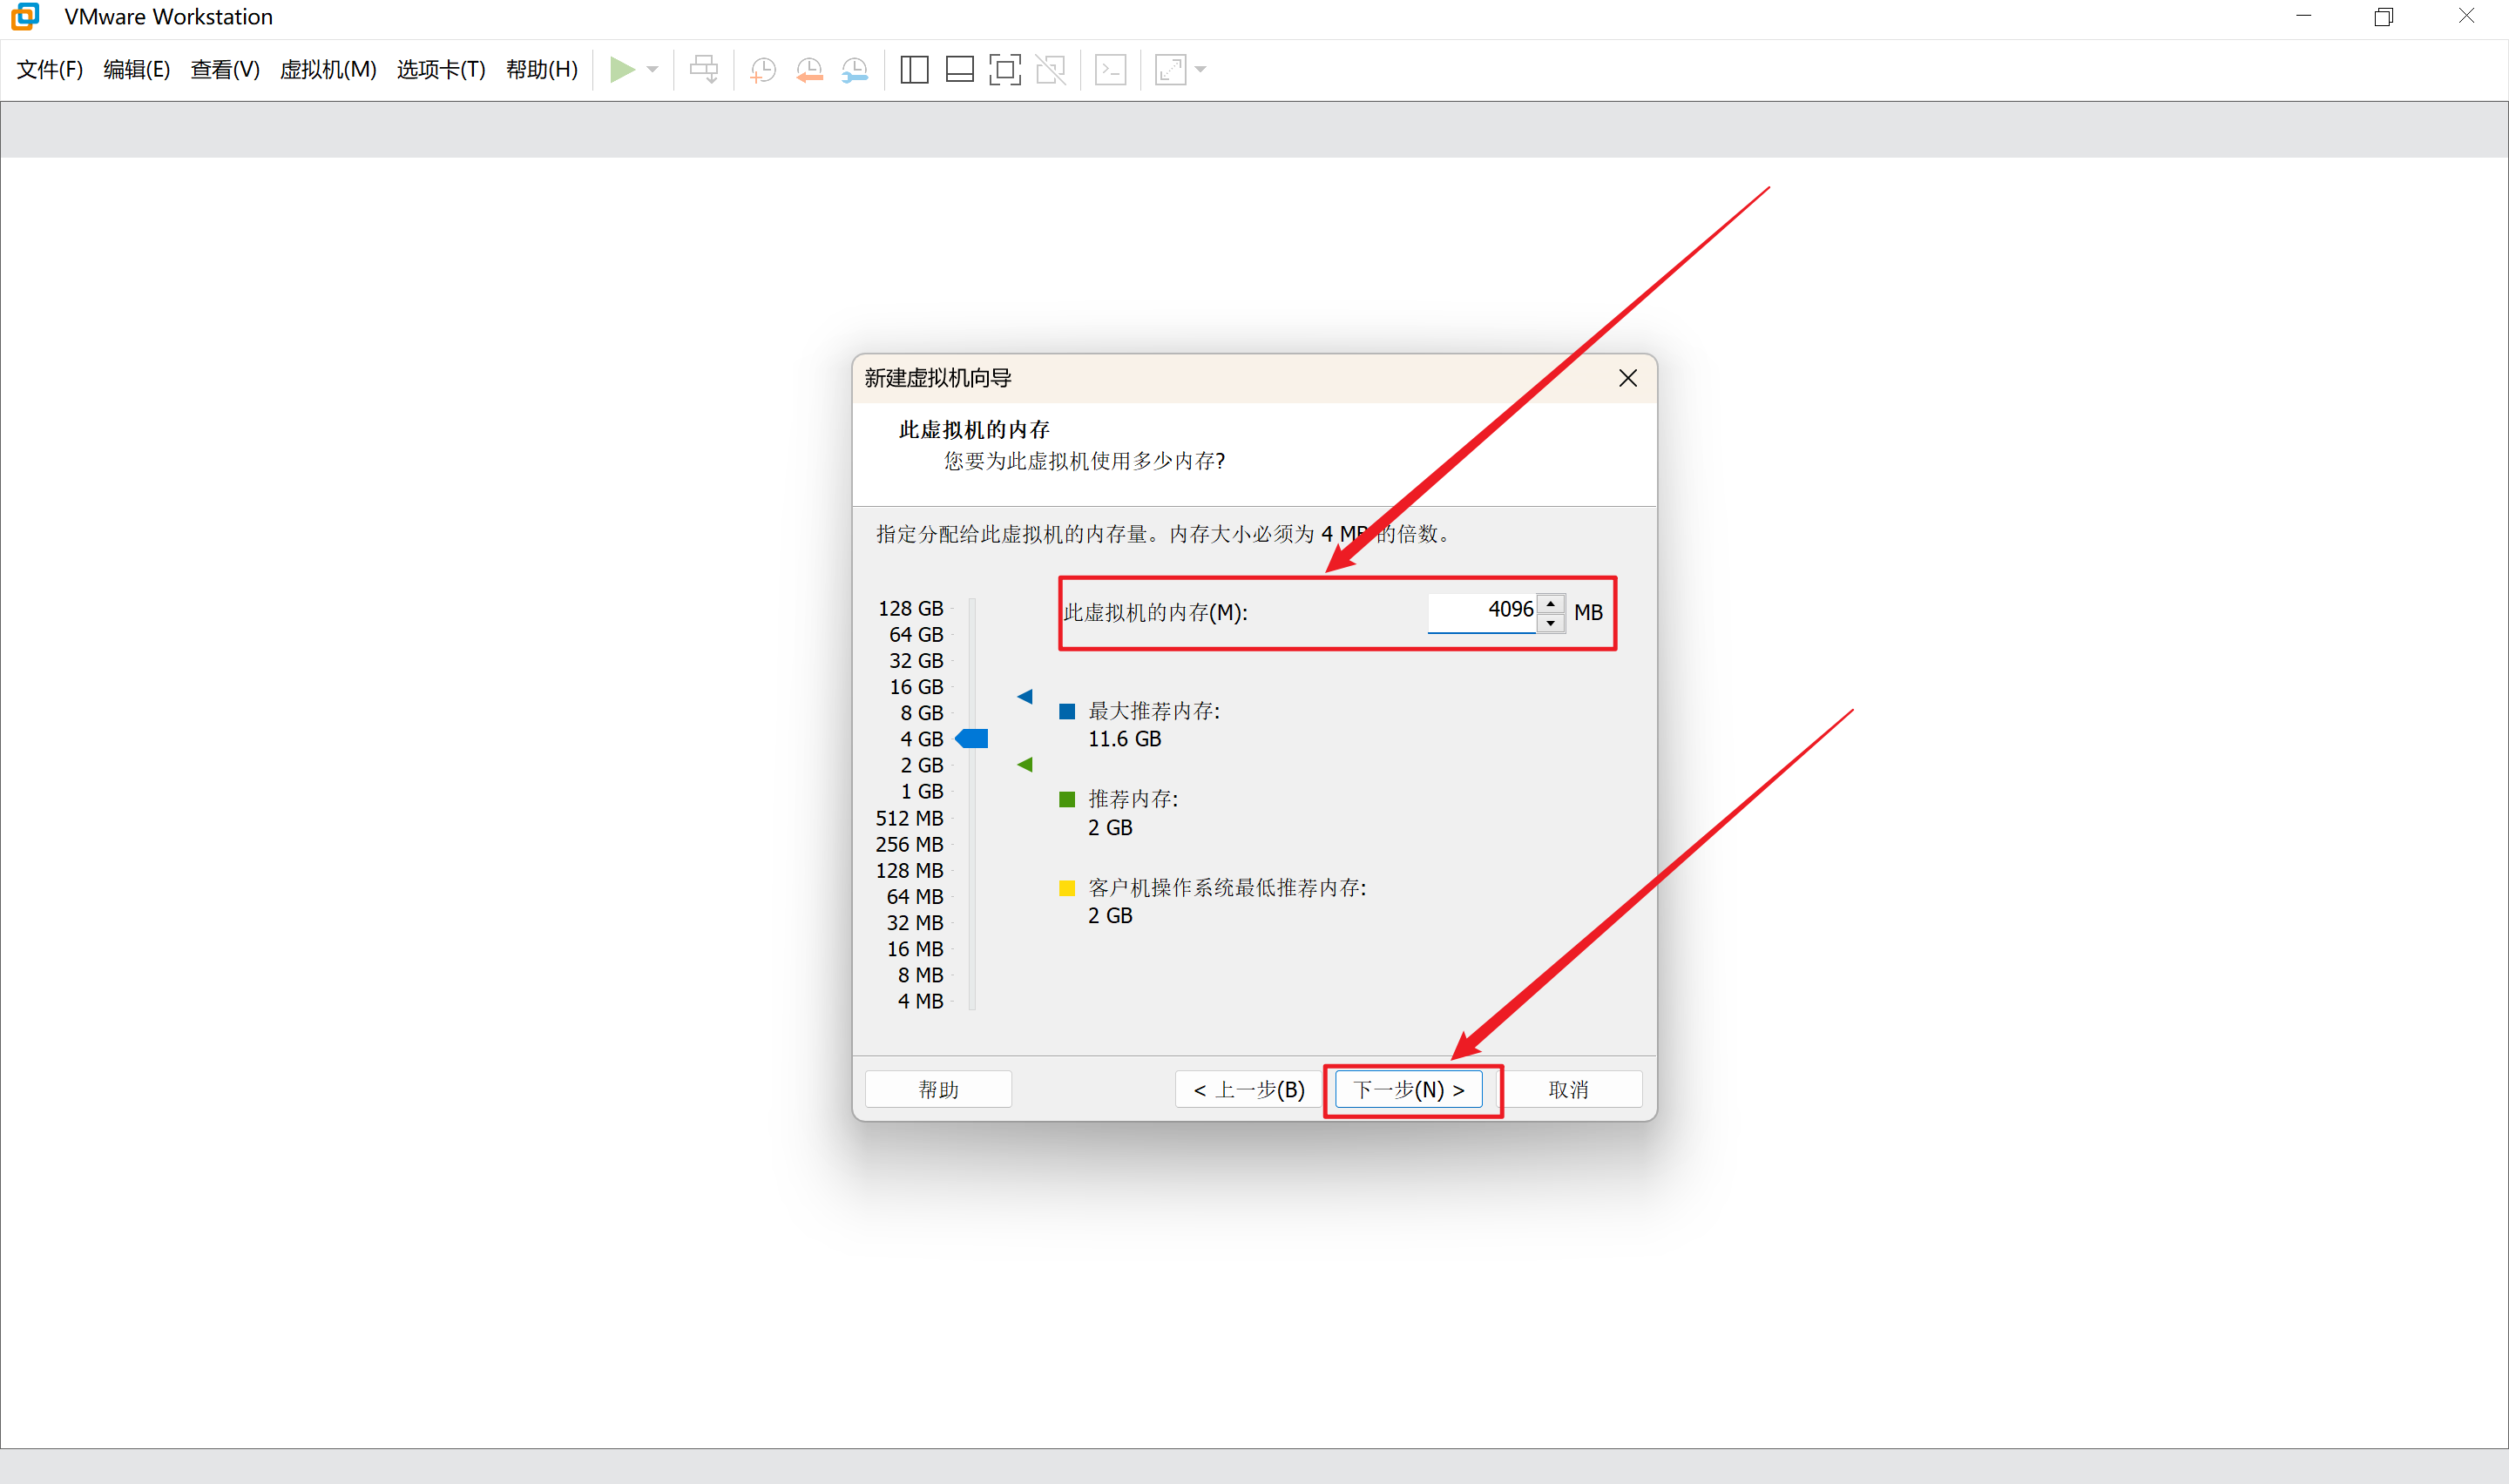This screenshot has height=1484, width=2509.
Task: Open the console view terminal icon
Action: point(1110,69)
